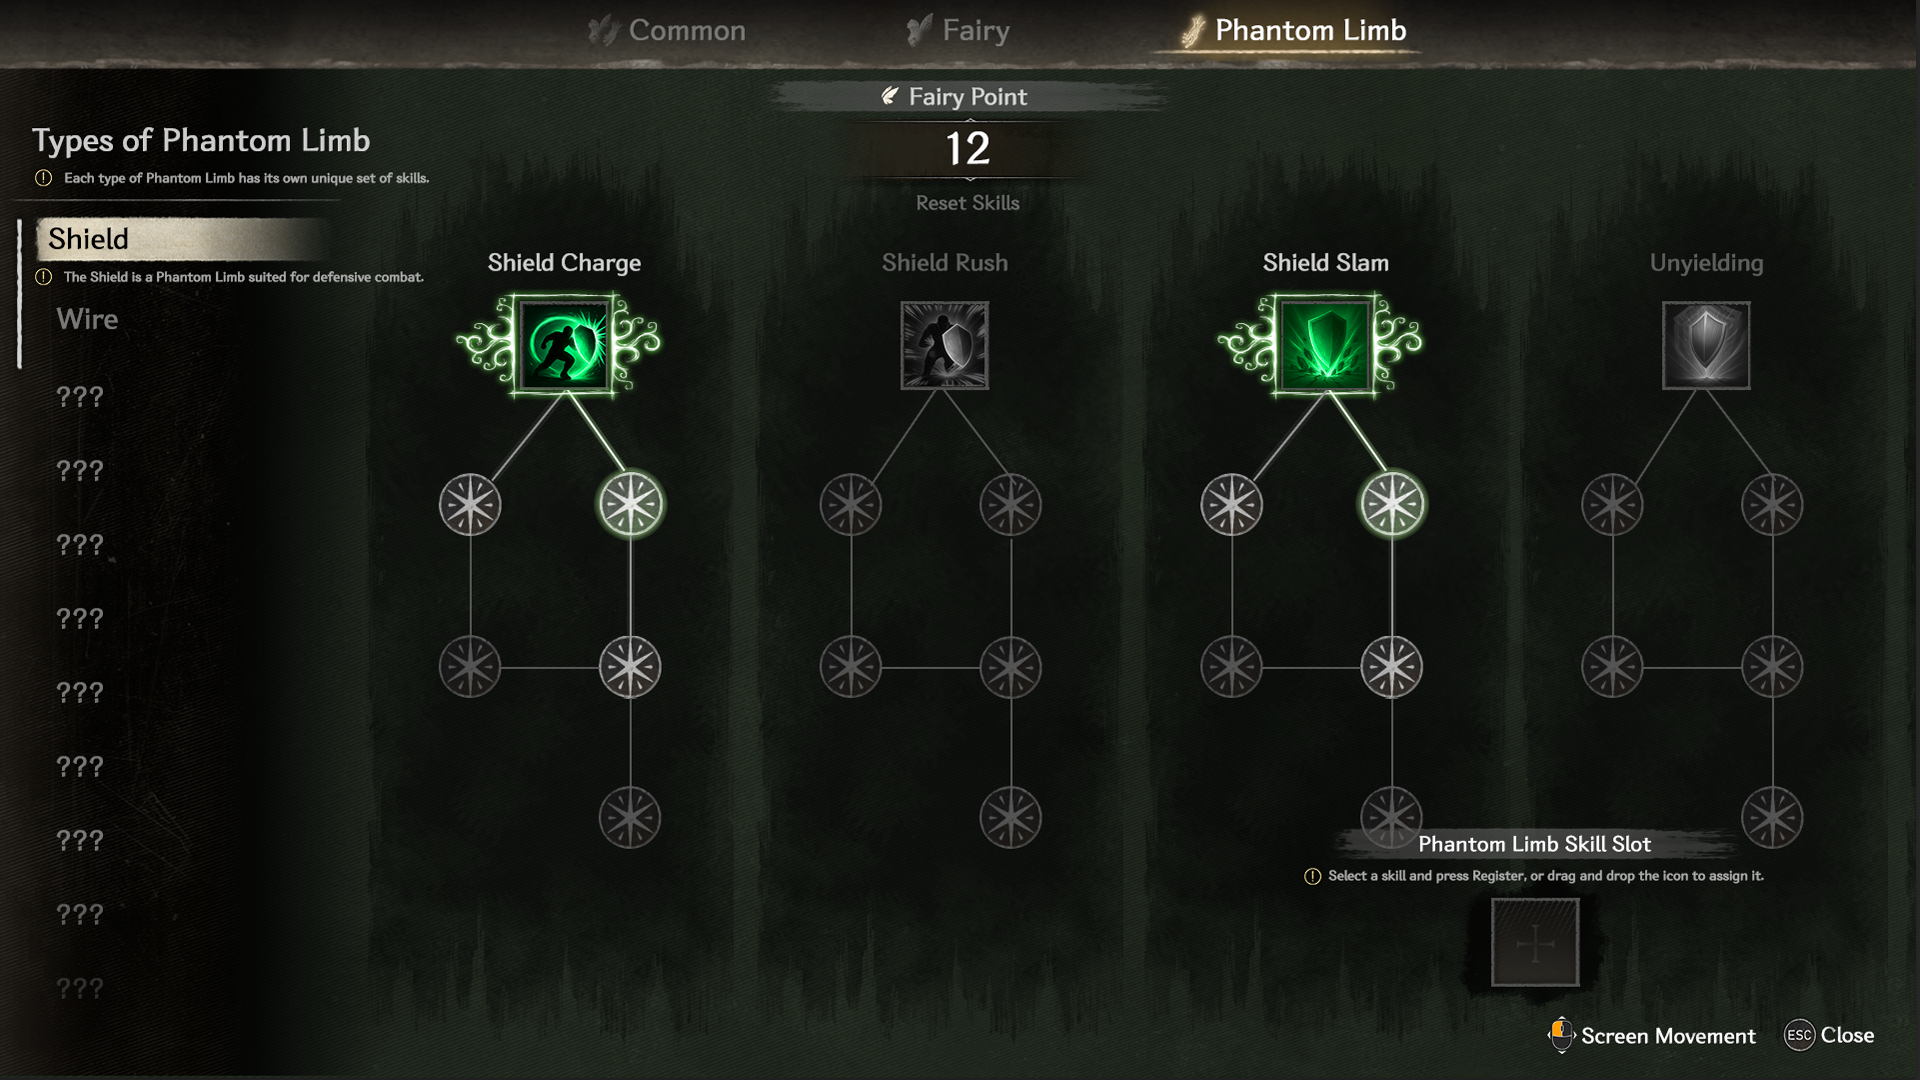Click the top-left upgrade node under Shield Slam
The height and width of the screenshot is (1080, 1920).
[1231, 504]
